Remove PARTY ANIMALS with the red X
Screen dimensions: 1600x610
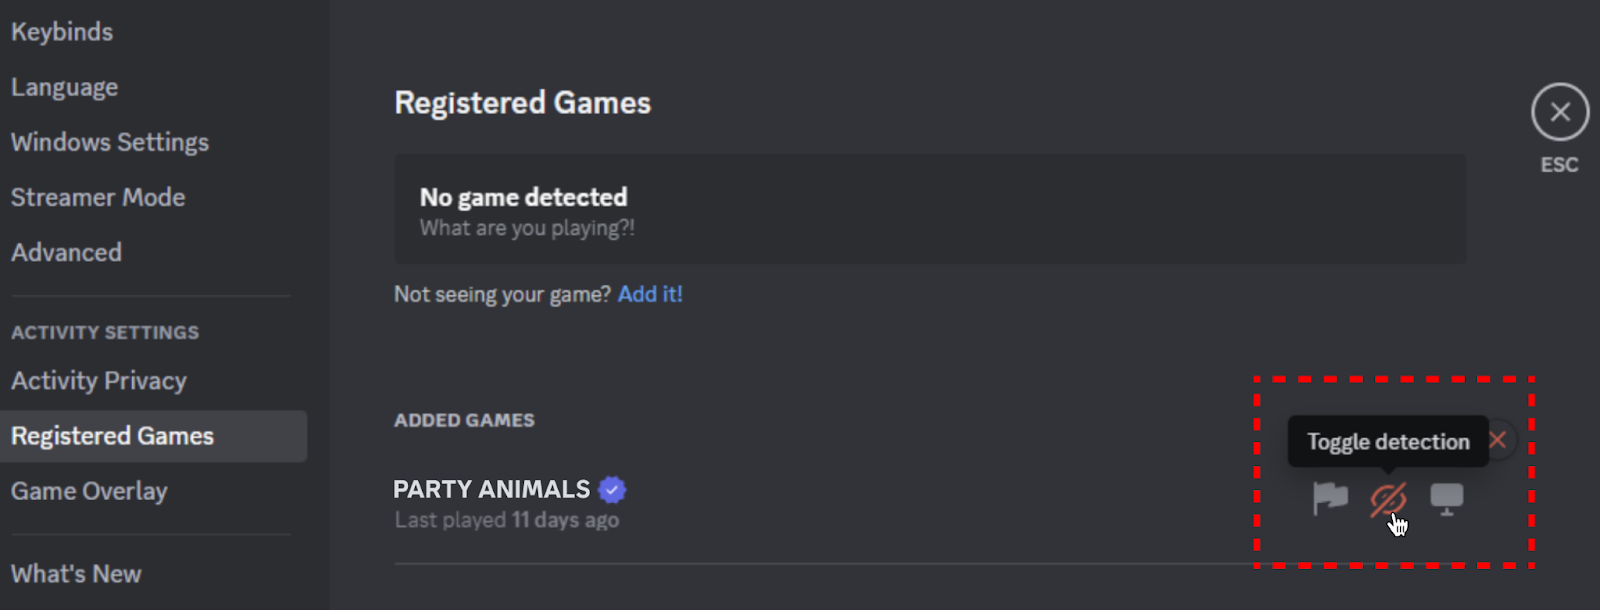tap(1498, 440)
